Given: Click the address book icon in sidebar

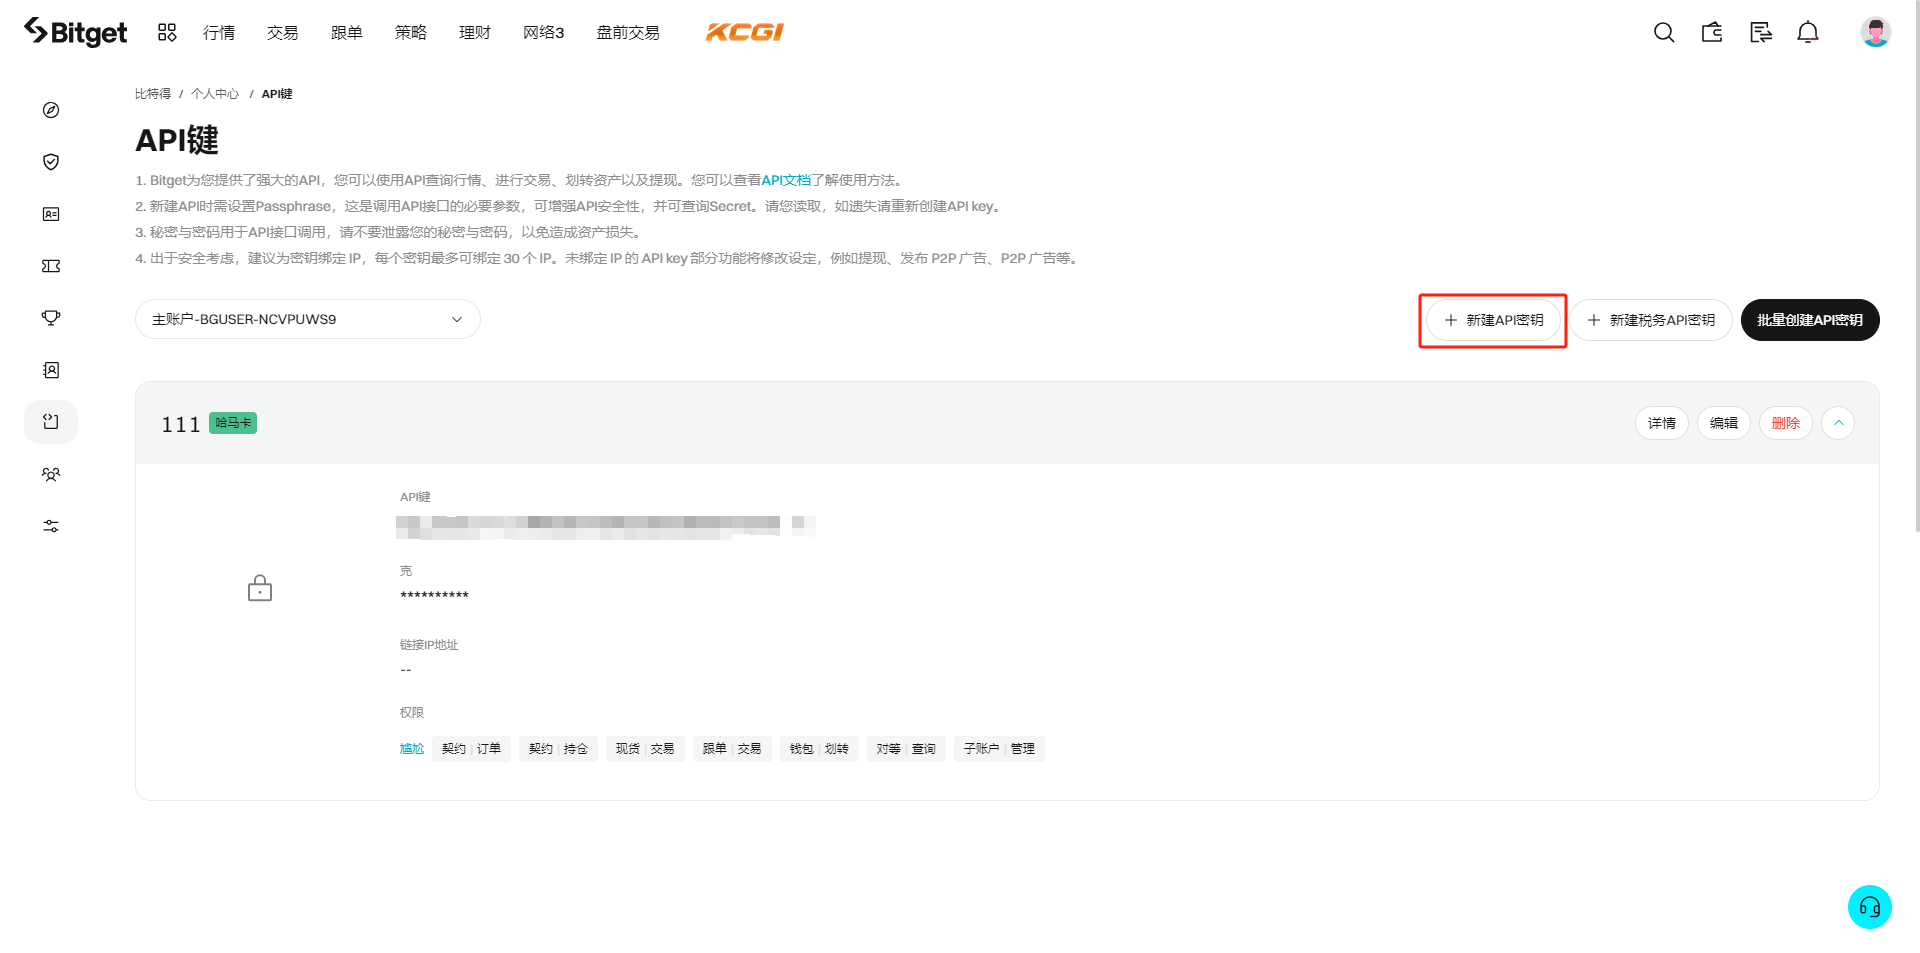Looking at the screenshot, I should coord(51,370).
